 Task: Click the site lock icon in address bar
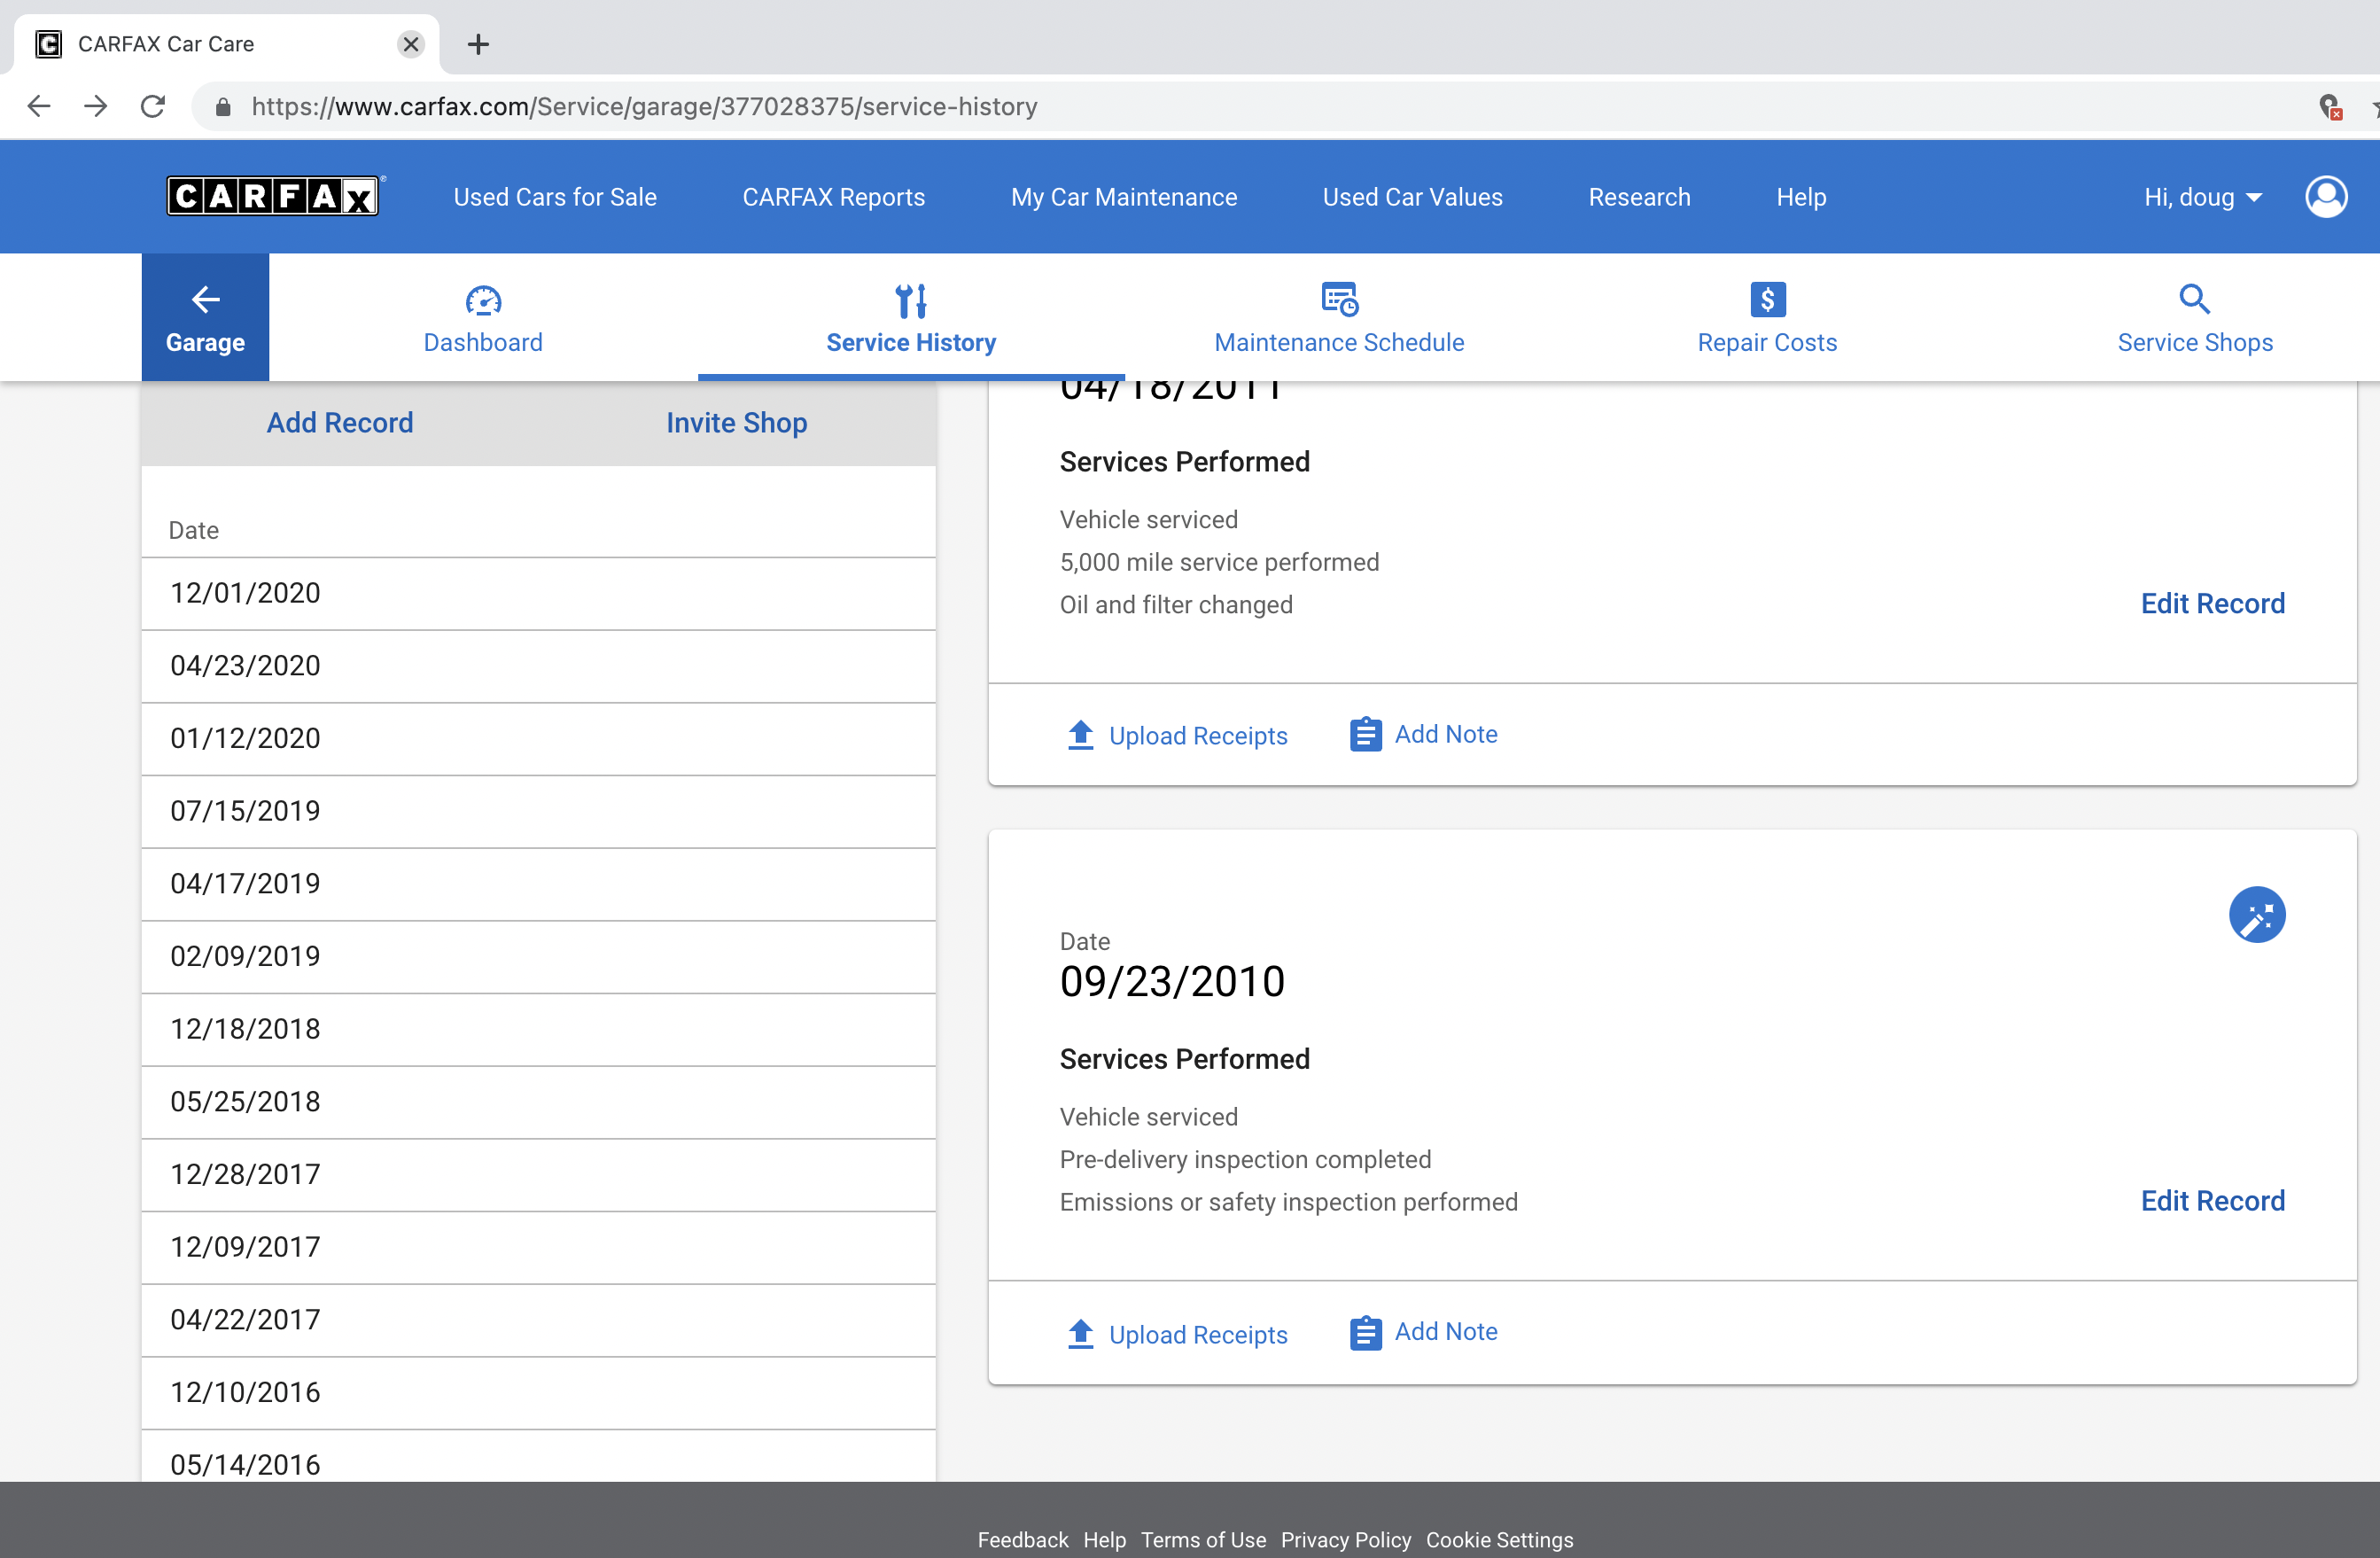pos(223,106)
